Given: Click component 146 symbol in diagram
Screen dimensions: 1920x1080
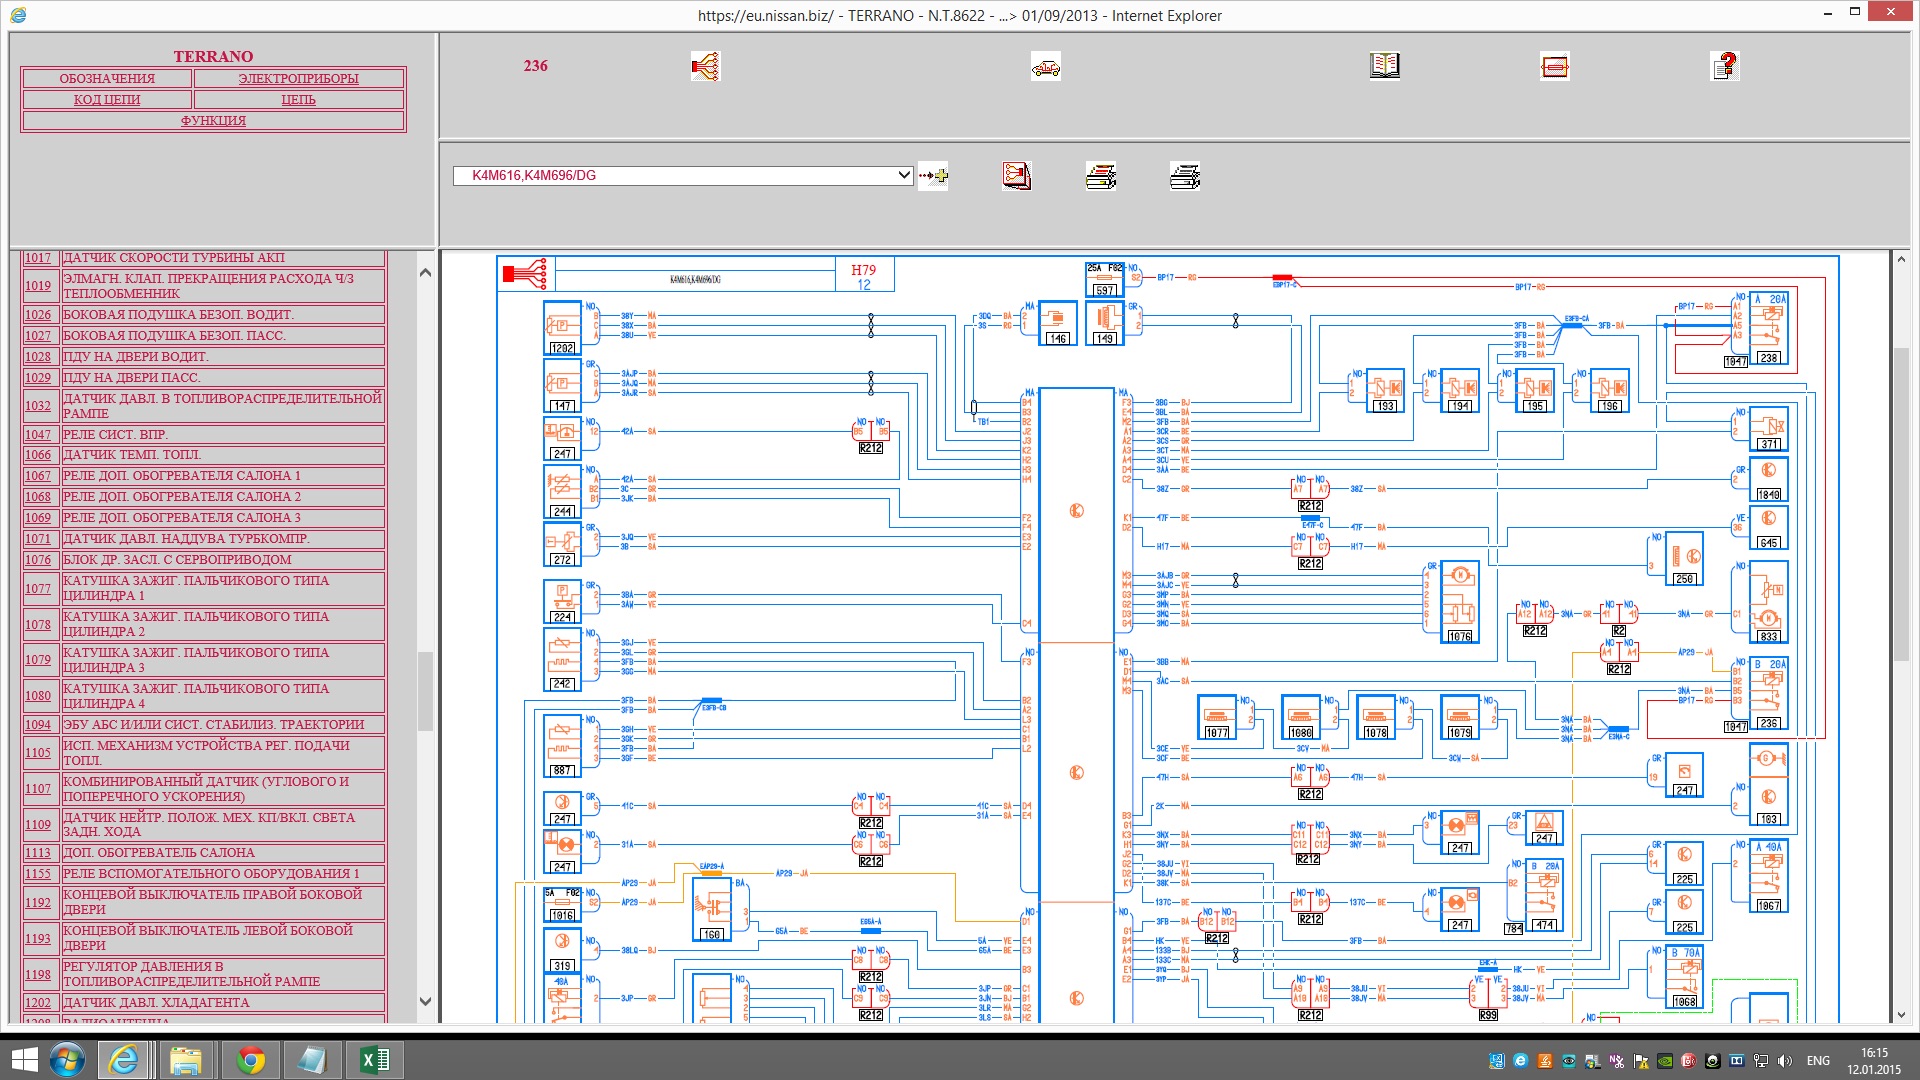Looking at the screenshot, I should click(x=1058, y=324).
